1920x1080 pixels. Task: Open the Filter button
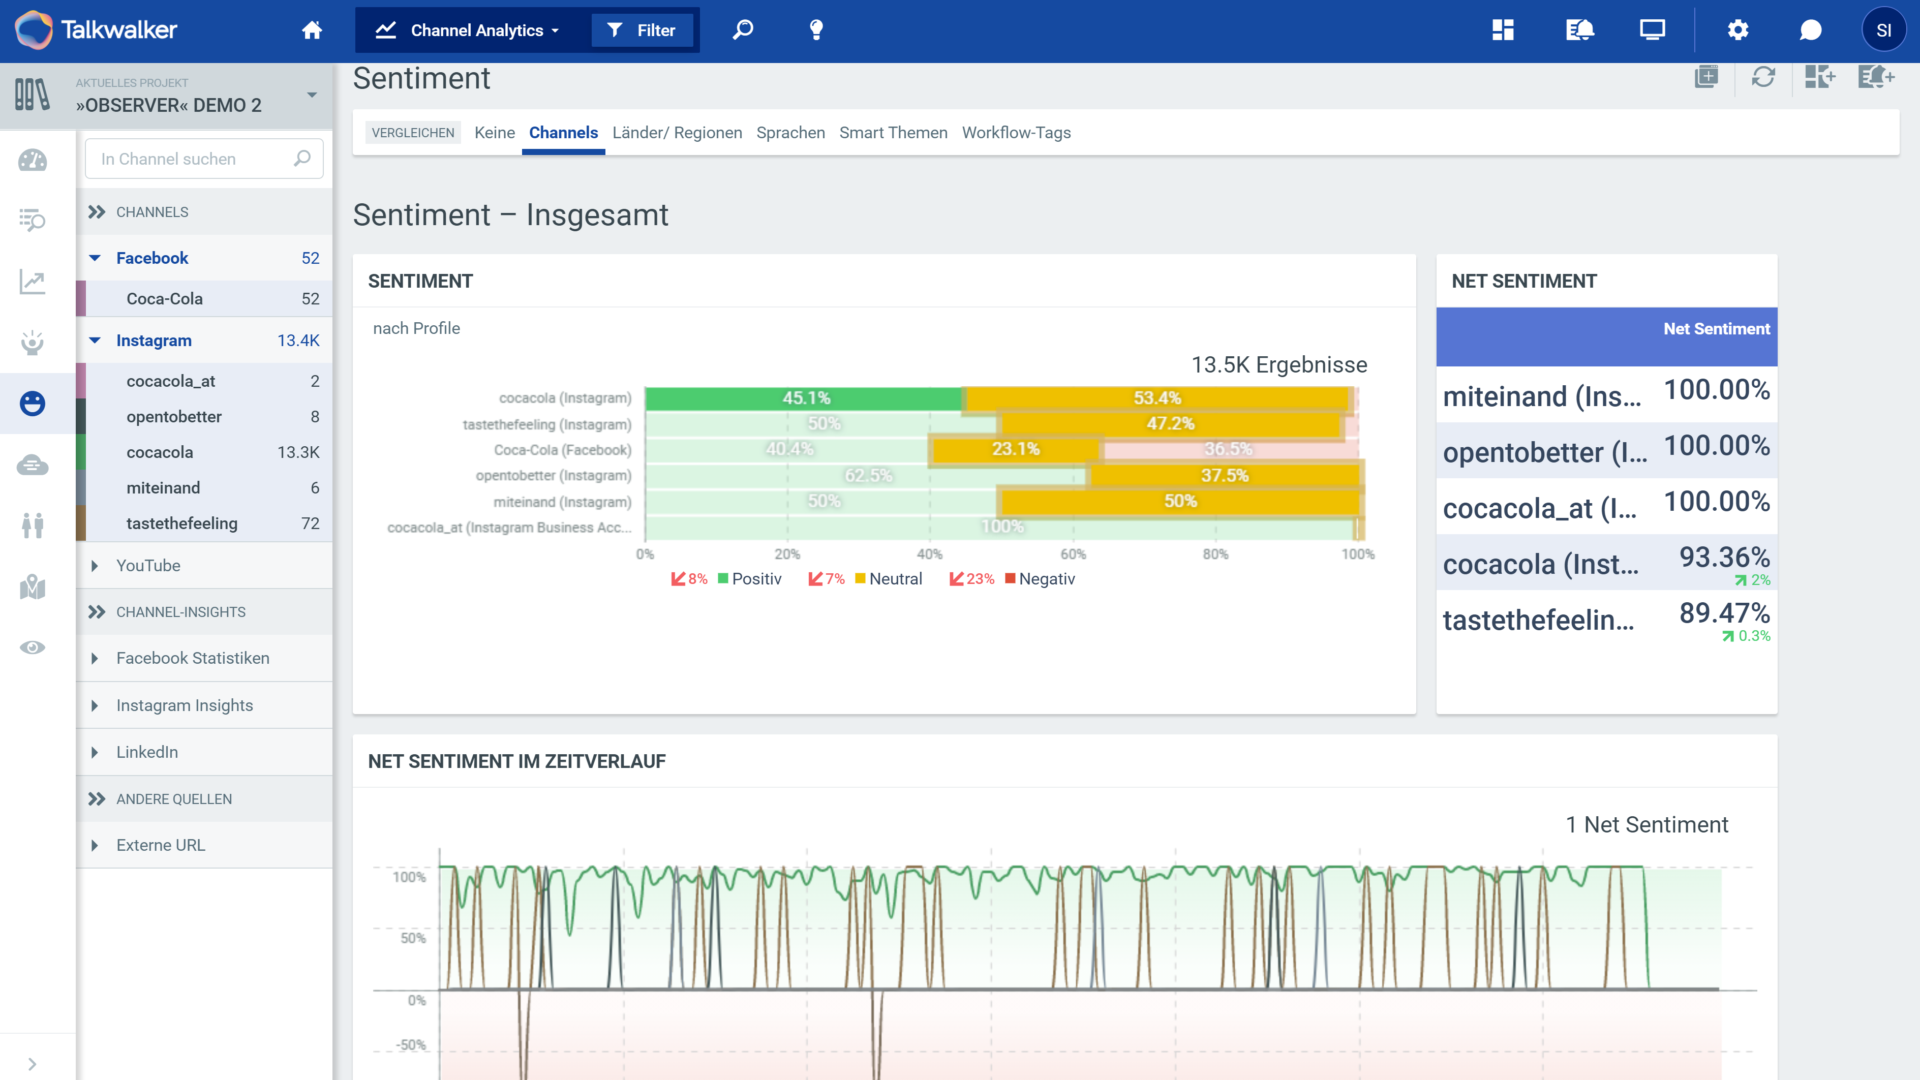[641, 30]
